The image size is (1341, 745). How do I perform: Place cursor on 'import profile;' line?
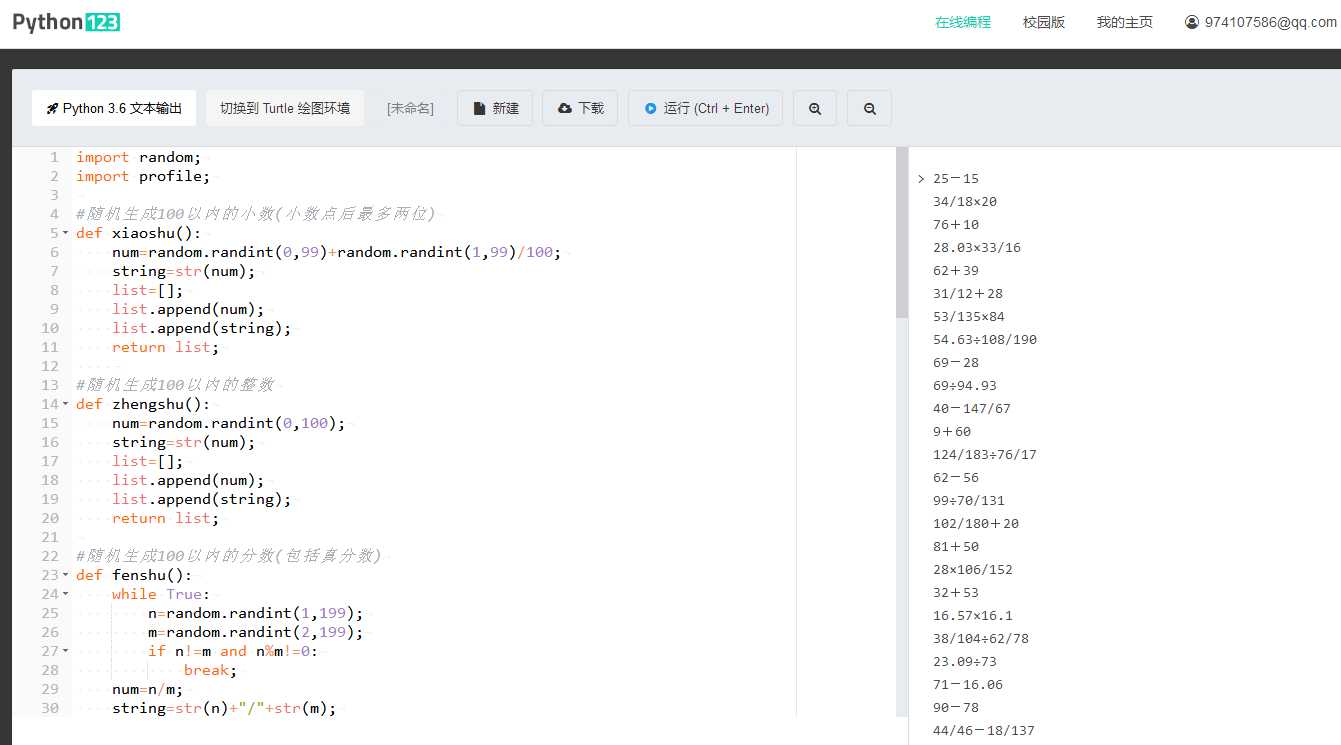click(x=143, y=176)
